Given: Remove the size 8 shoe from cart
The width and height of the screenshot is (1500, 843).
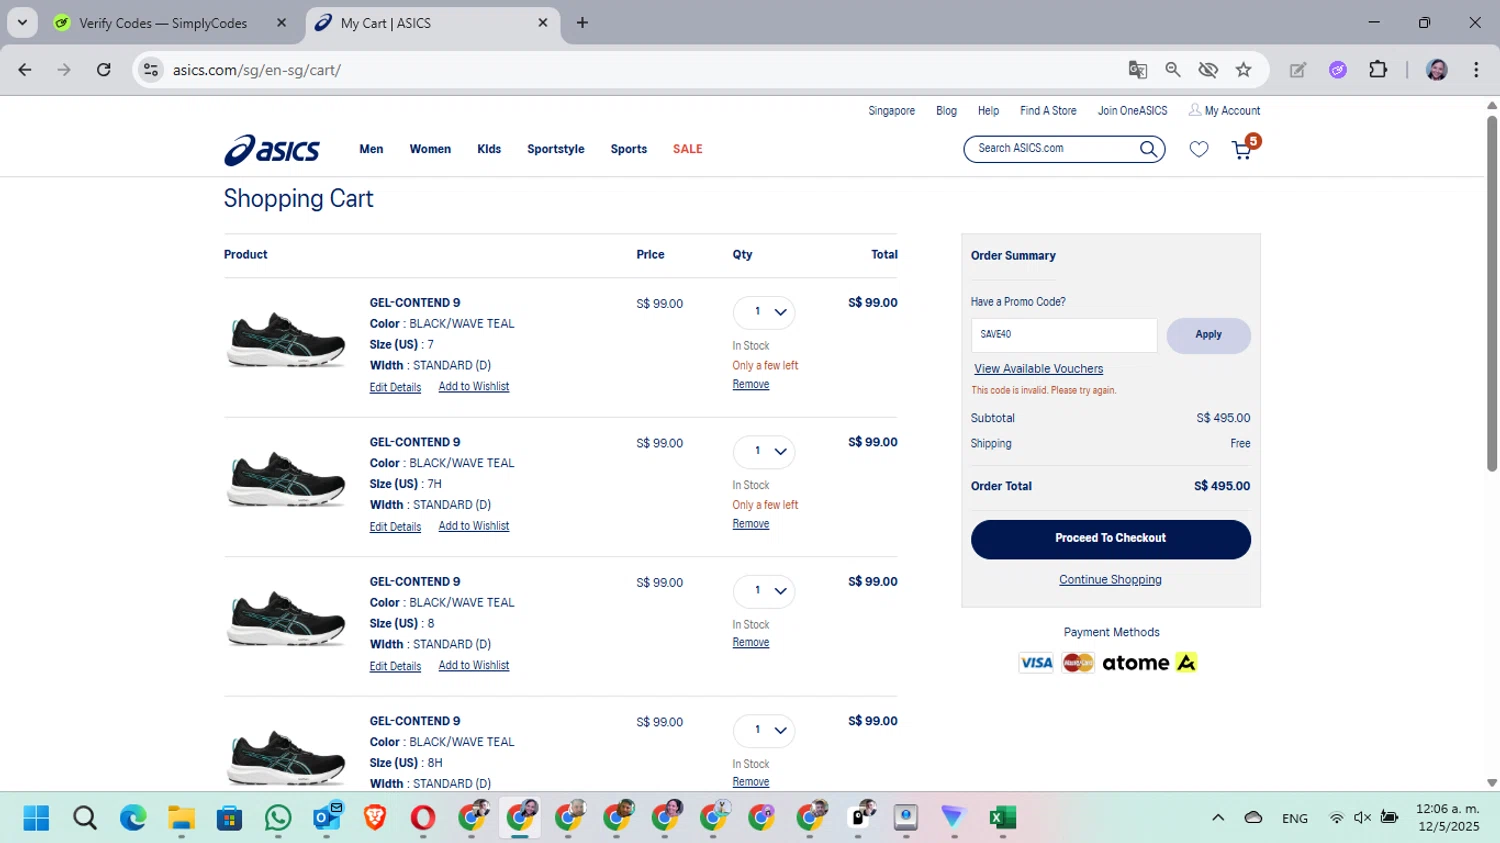Looking at the screenshot, I should [x=750, y=643].
